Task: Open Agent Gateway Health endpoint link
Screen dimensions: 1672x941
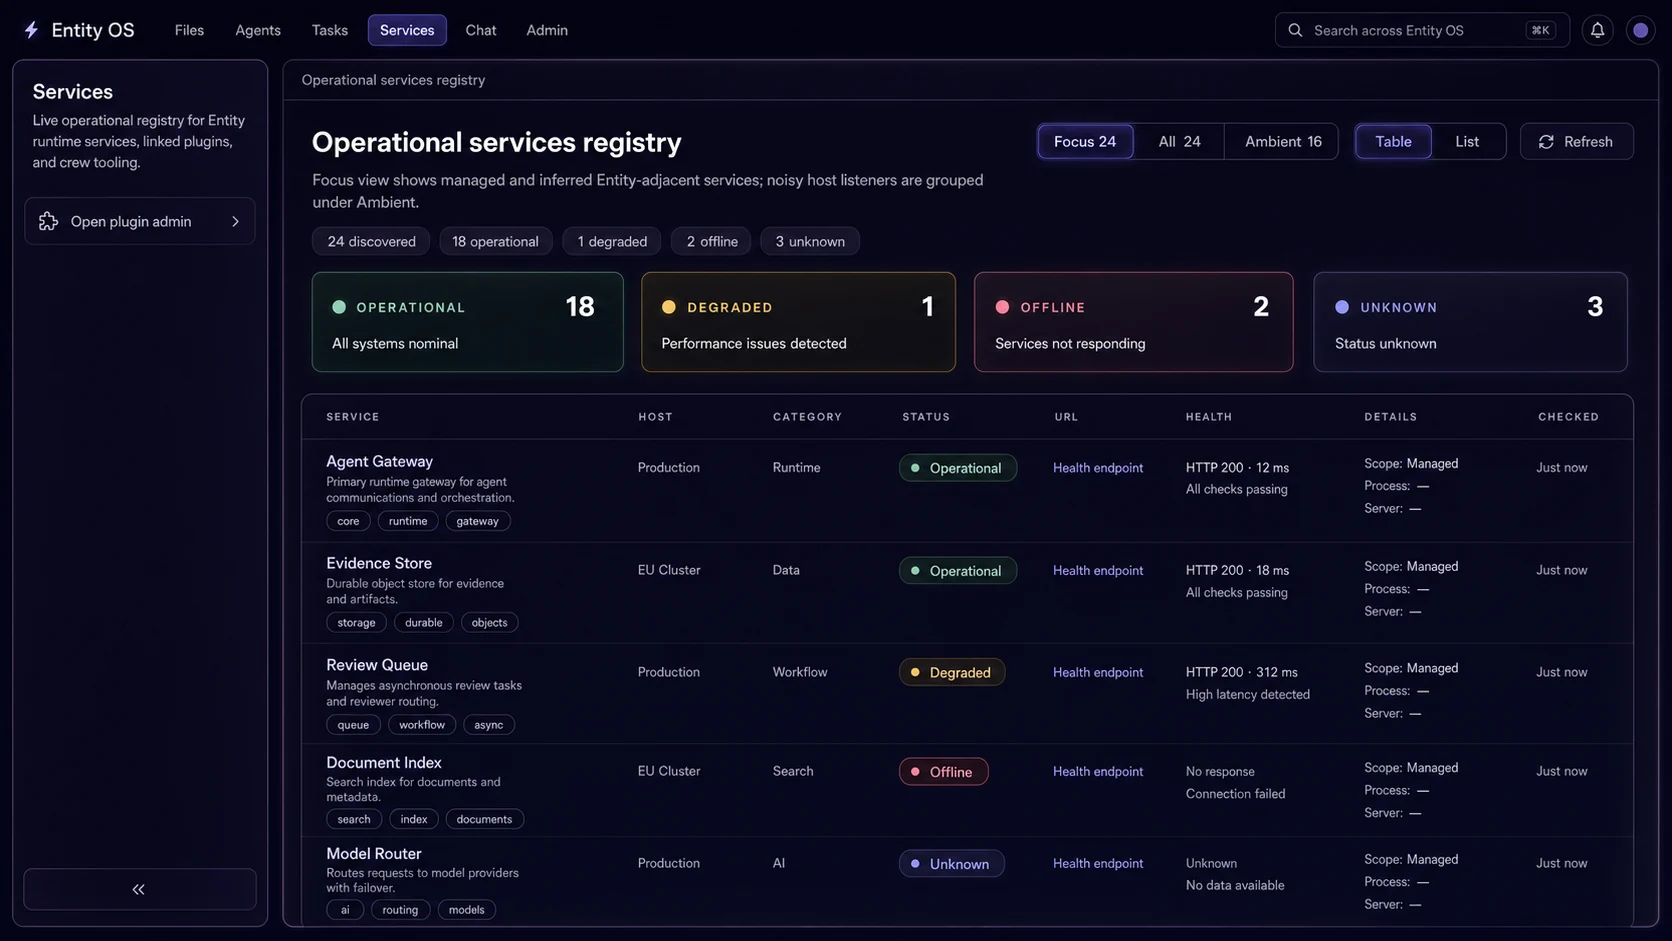Action: pos(1098,468)
